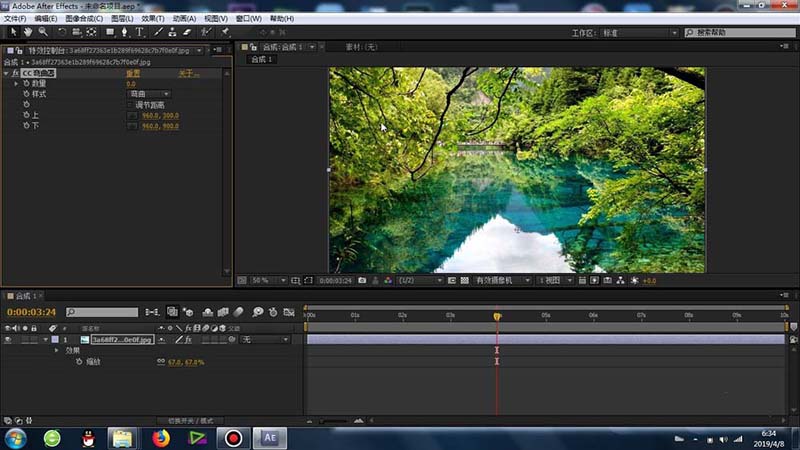Select the Rectangle mask tool
Screen dimensions: 800x450
(x=110, y=32)
